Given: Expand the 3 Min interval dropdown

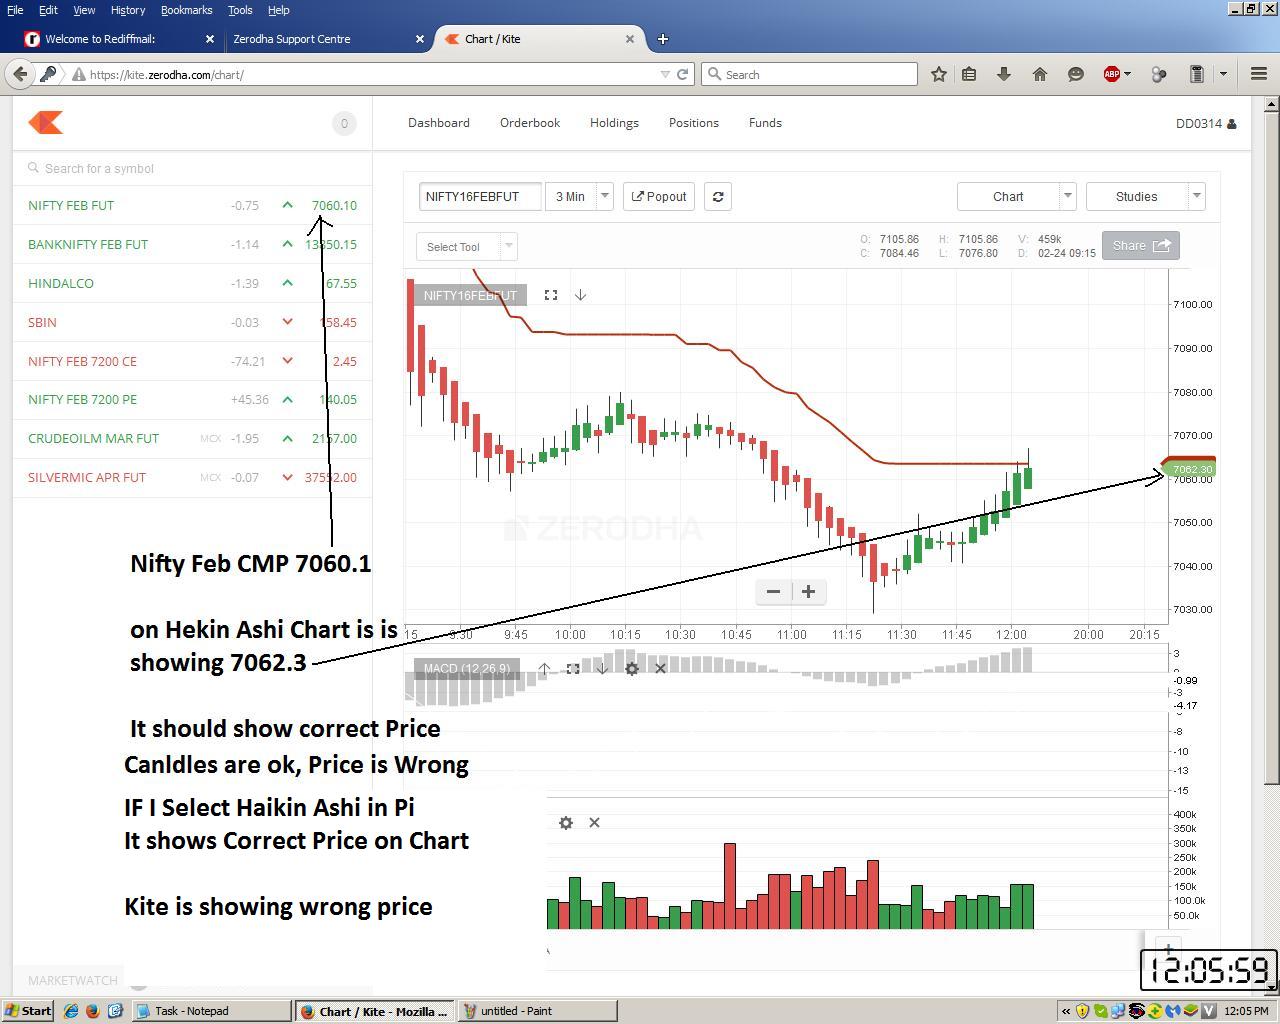Looking at the screenshot, I should 604,197.
